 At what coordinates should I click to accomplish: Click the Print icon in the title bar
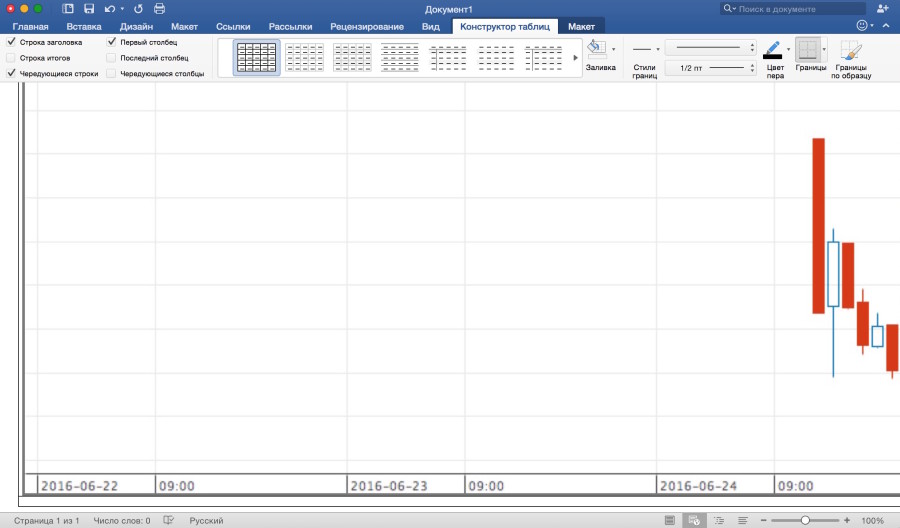click(x=159, y=9)
